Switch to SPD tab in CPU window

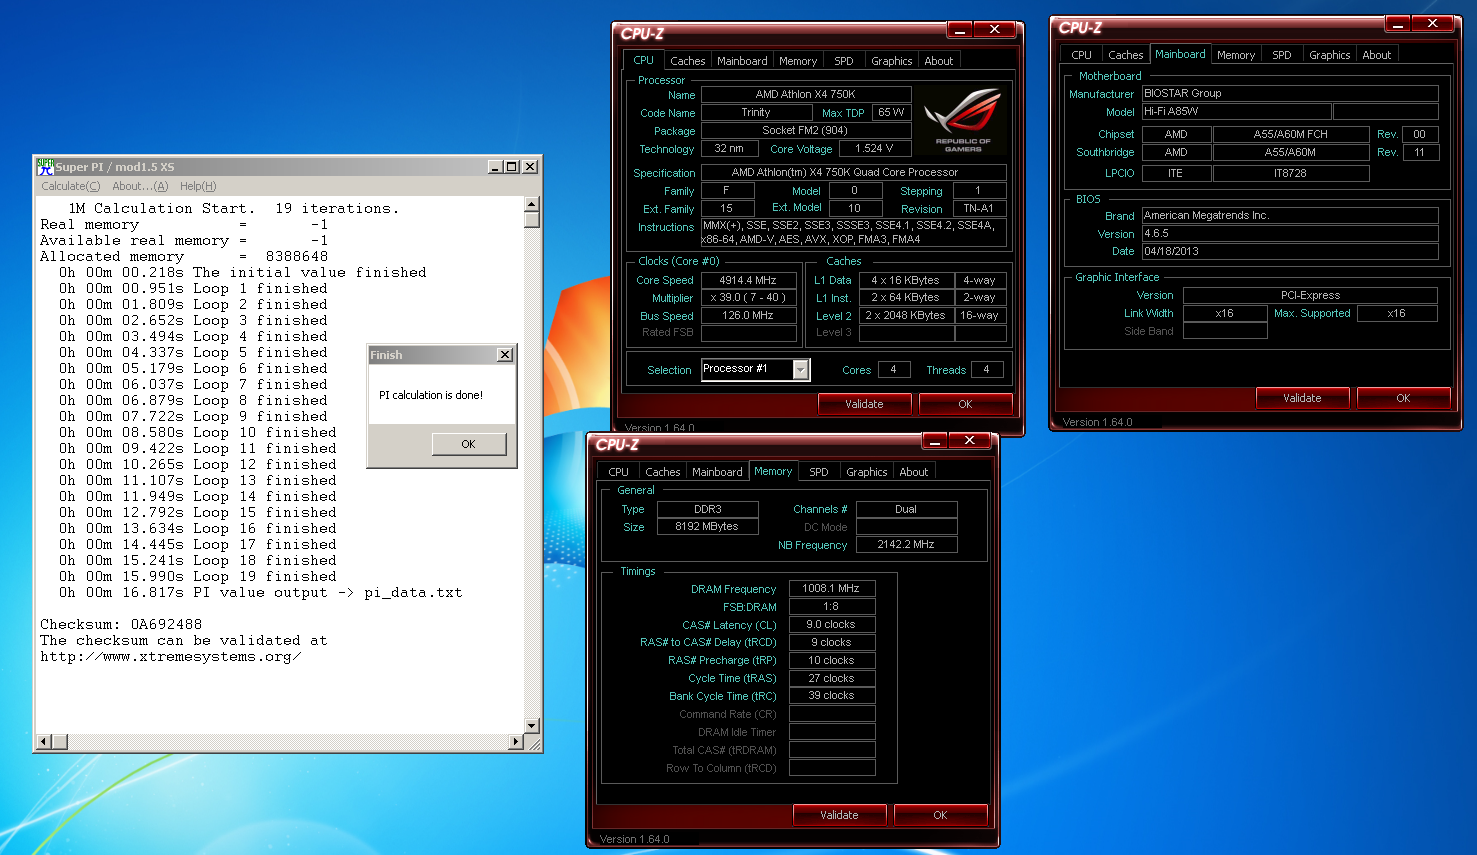(x=844, y=61)
